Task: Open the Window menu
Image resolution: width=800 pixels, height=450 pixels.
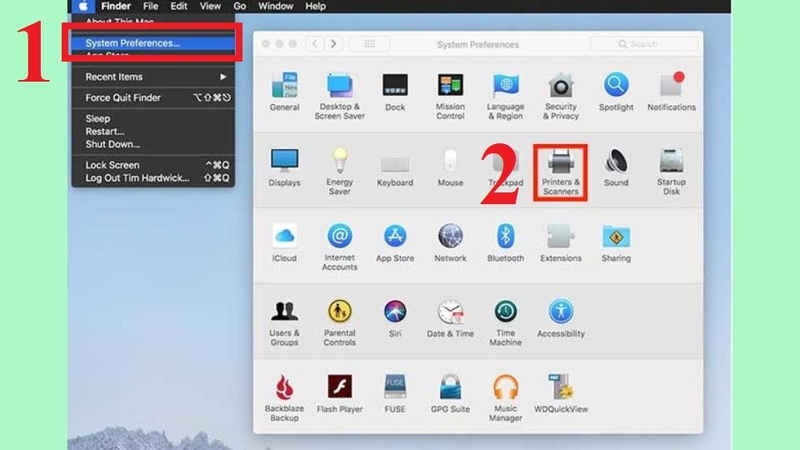Action: pos(276,6)
